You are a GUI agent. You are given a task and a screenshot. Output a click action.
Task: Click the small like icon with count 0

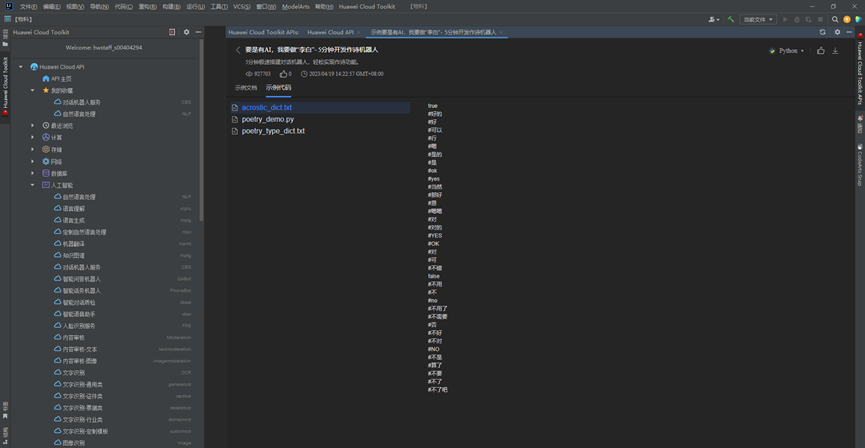pyautogui.click(x=283, y=74)
